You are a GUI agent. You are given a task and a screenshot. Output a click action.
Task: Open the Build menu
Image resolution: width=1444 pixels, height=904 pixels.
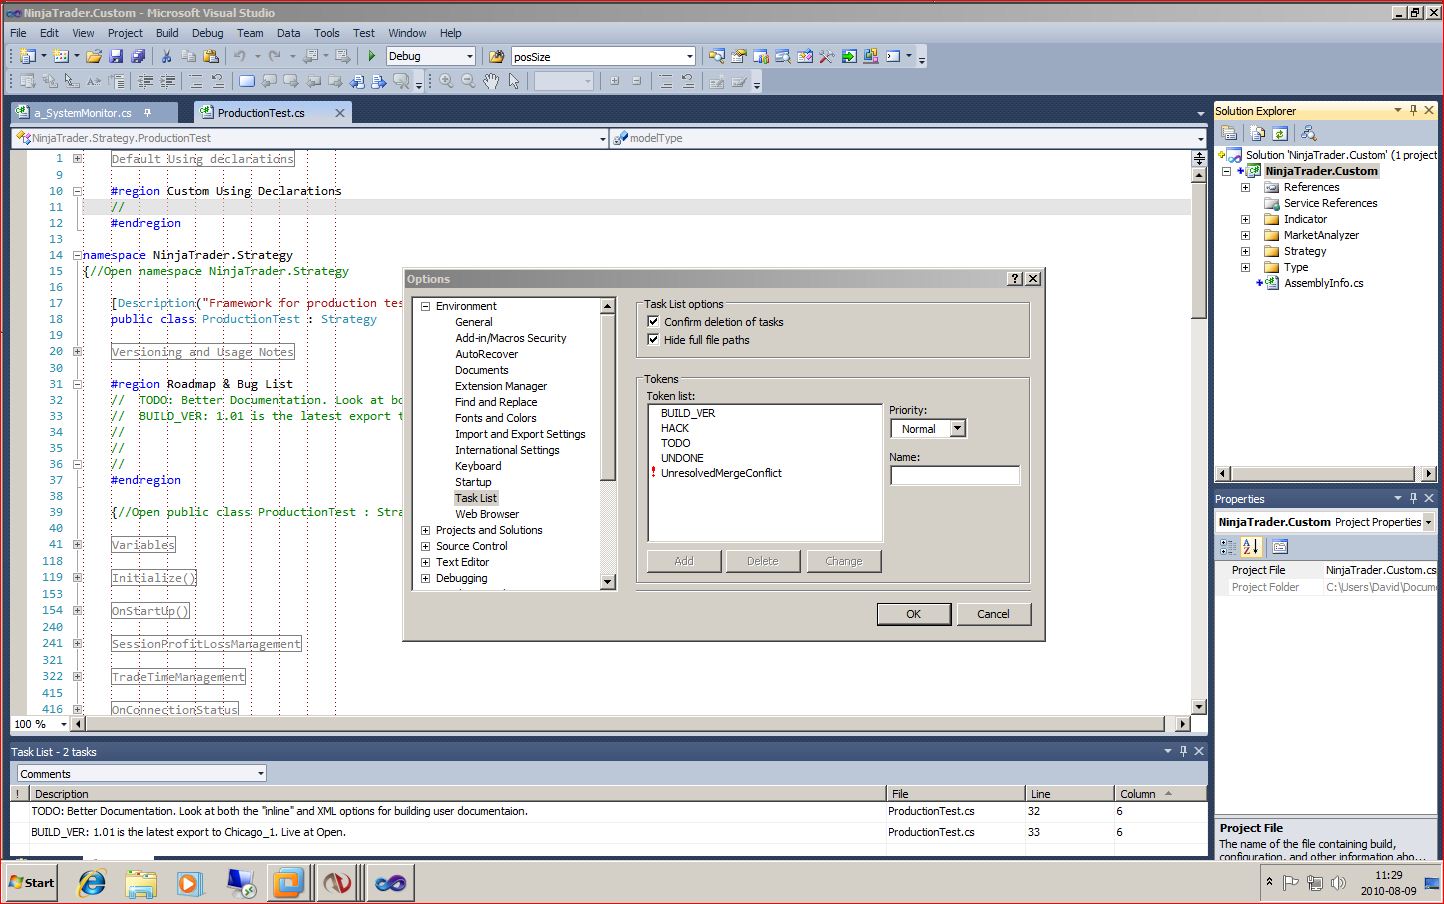pyautogui.click(x=167, y=33)
